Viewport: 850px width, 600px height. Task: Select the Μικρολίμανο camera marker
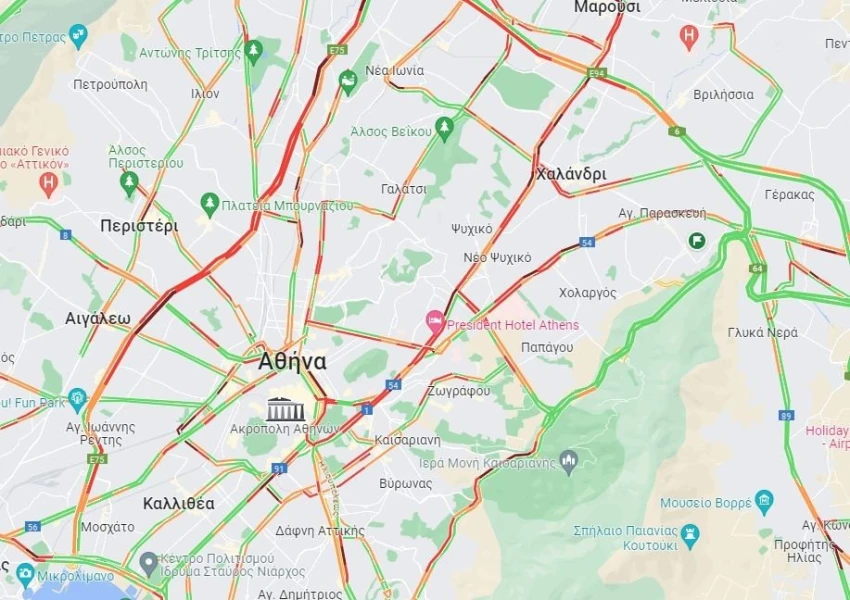click(x=25, y=575)
